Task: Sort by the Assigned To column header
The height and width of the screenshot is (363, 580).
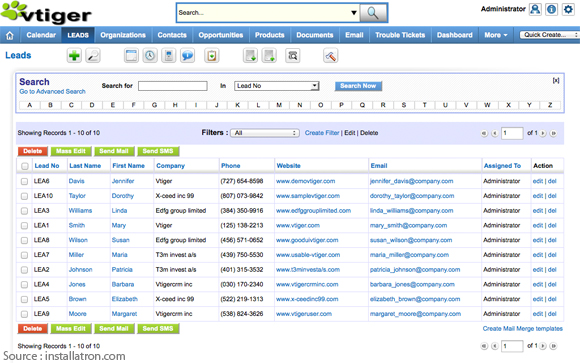Action: [502, 166]
